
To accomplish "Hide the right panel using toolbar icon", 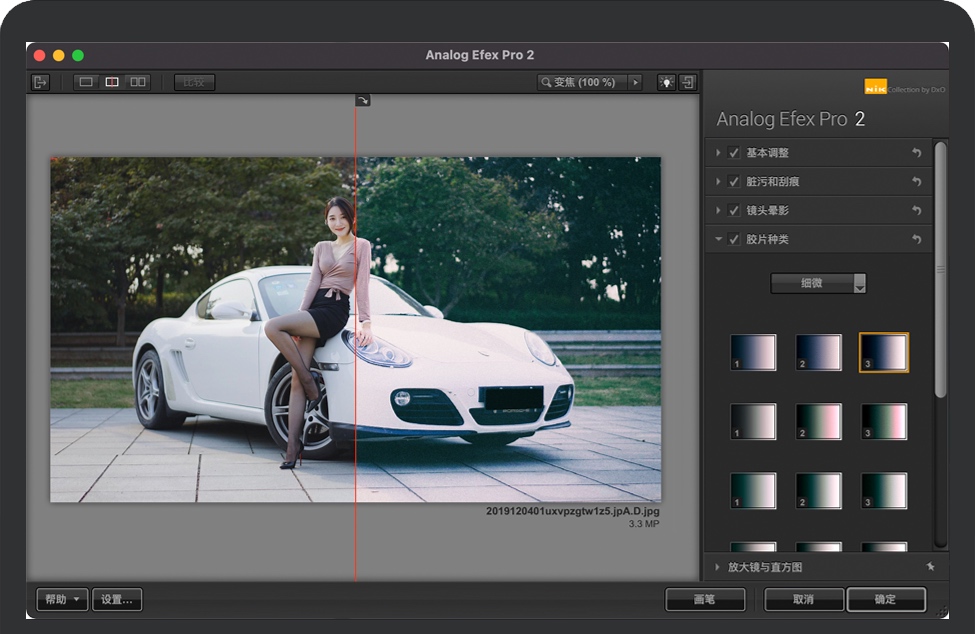I will tap(688, 82).
